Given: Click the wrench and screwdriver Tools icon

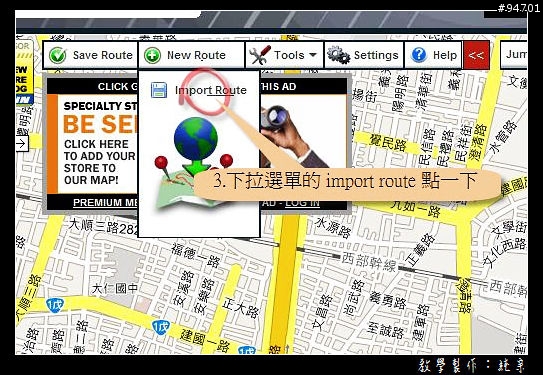Looking at the screenshot, I should click(x=260, y=55).
